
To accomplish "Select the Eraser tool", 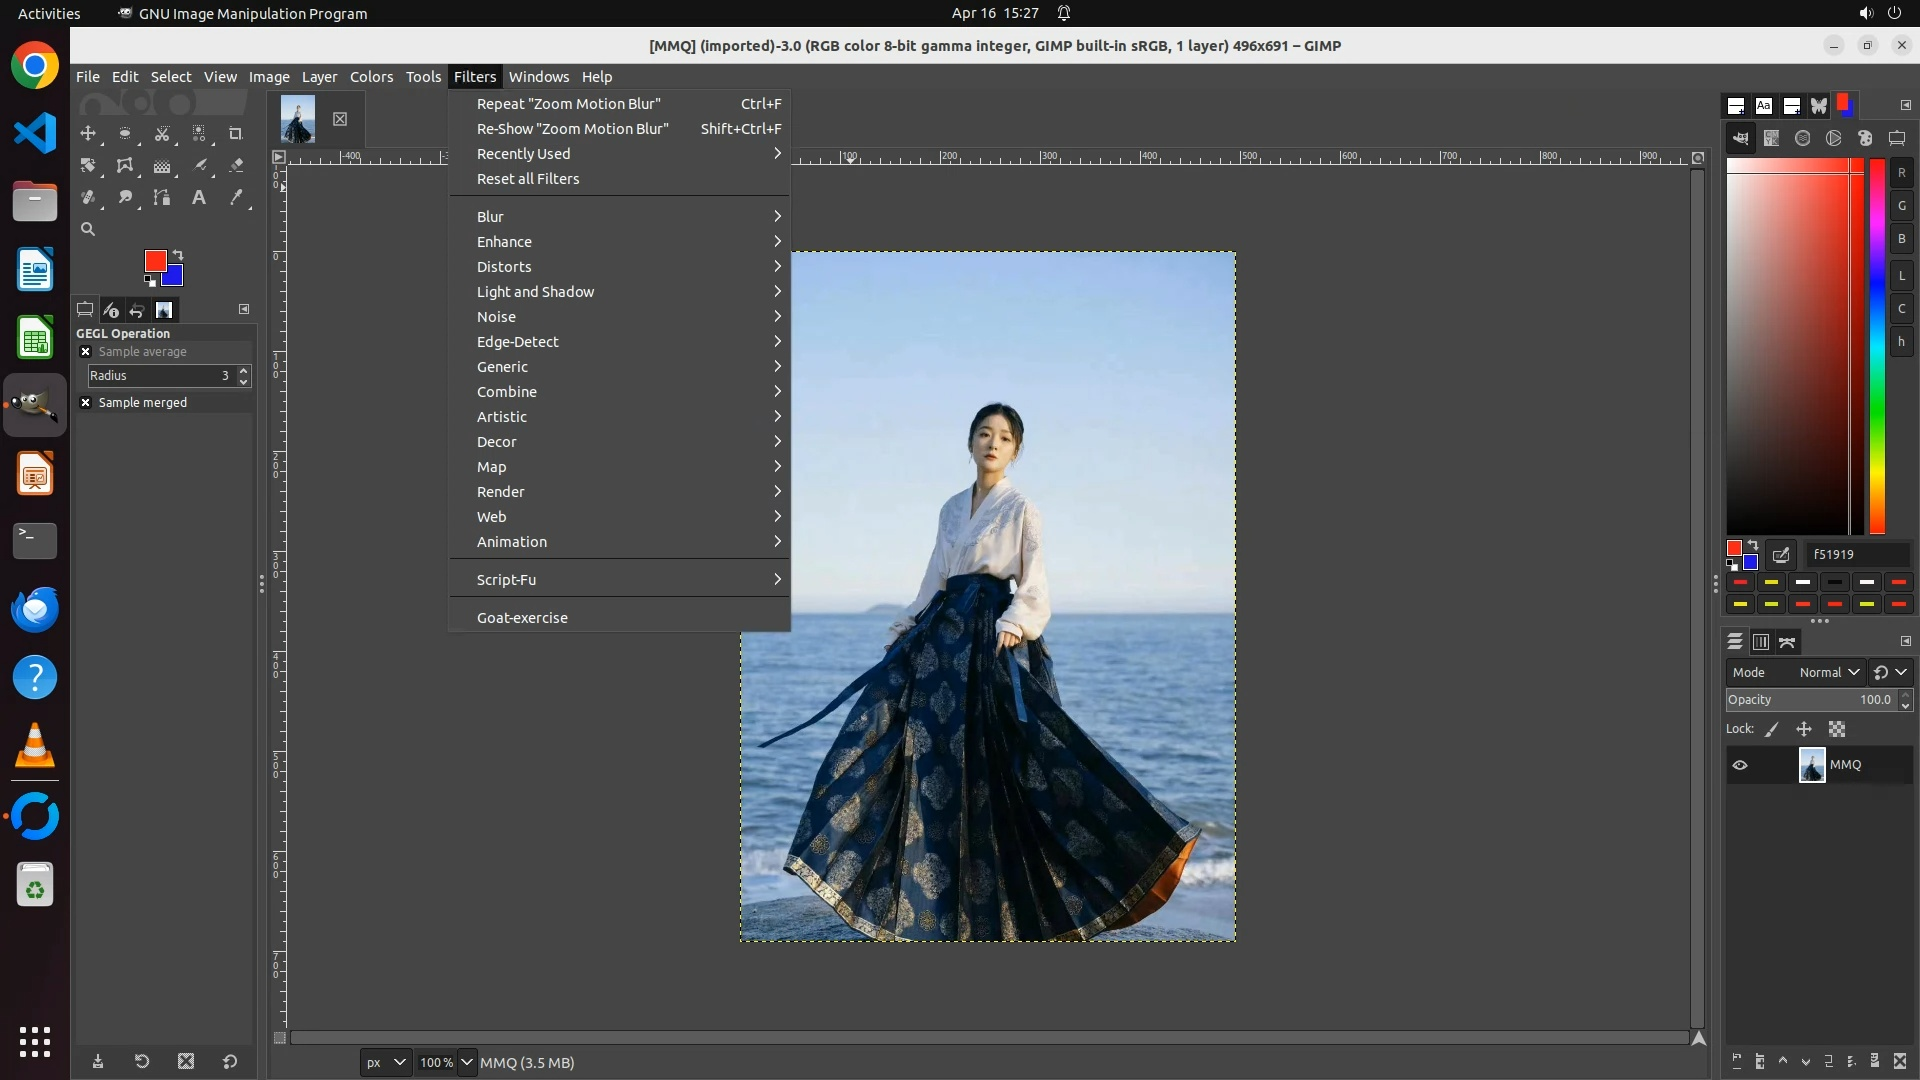I will tap(236, 166).
